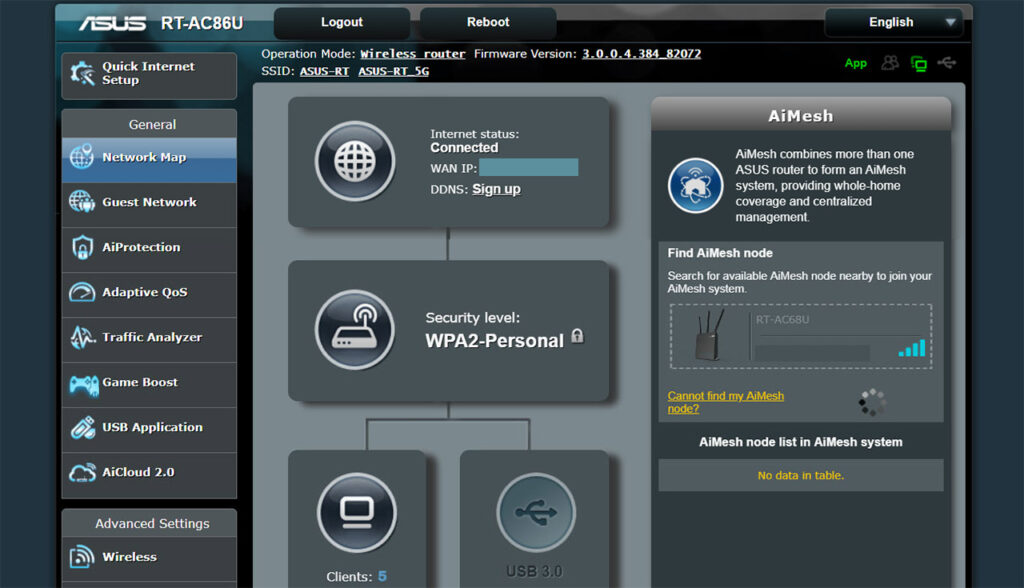Click the green wired-client status icon in header
Viewport: 1024px width, 588px height.
(919, 62)
